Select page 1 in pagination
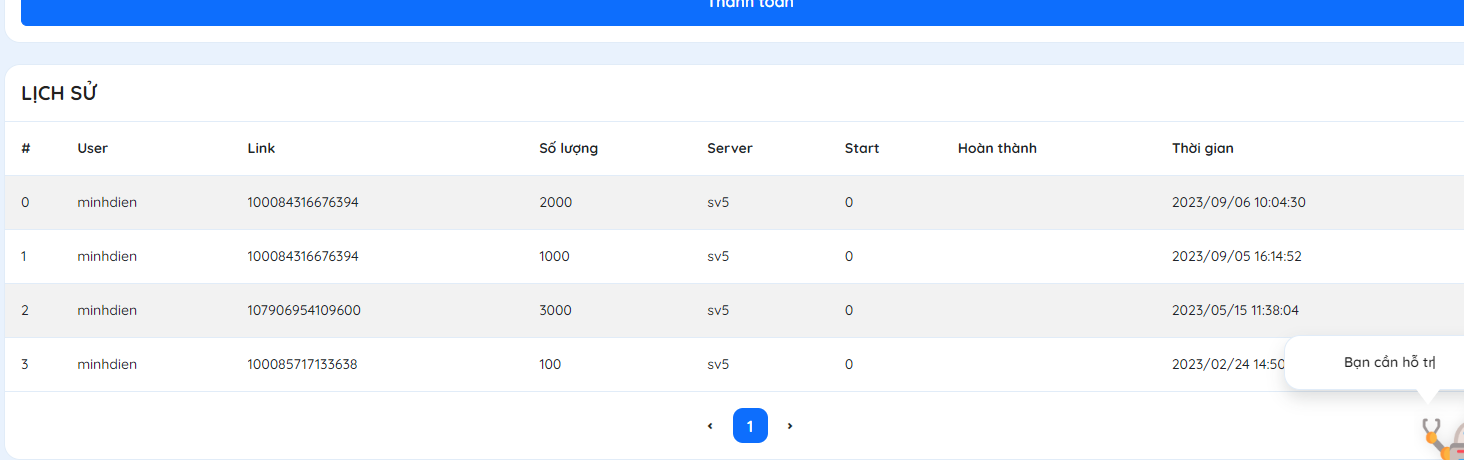Viewport: 1464px width, 460px height. [750, 426]
